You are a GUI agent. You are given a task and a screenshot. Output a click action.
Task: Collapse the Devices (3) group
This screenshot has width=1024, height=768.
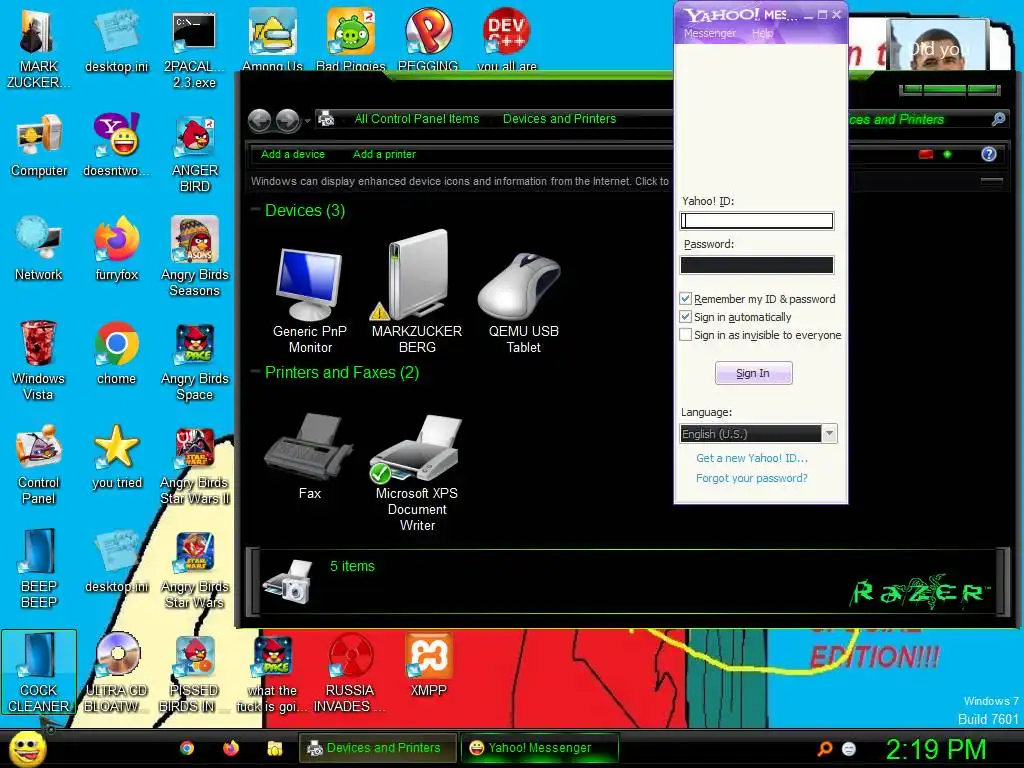tap(255, 210)
